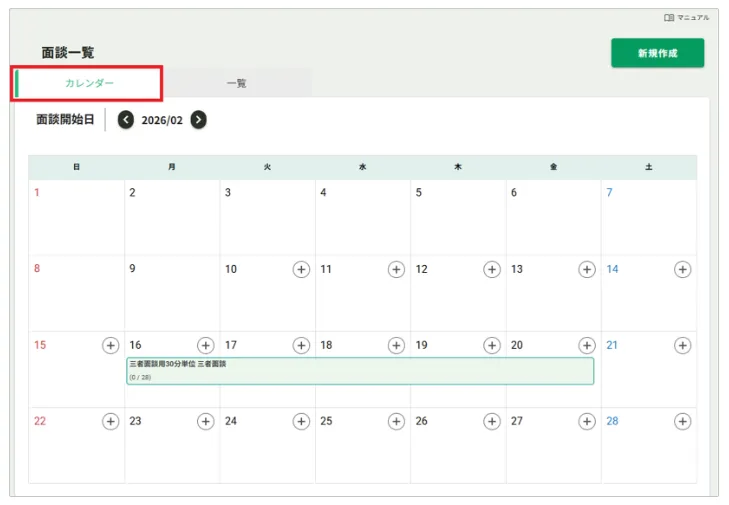Image resolution: width=729 pixels, height=505 pixels.
Task: Open the 三者面談 event bar
Action: pyautogui.click(x=360, y=371)
